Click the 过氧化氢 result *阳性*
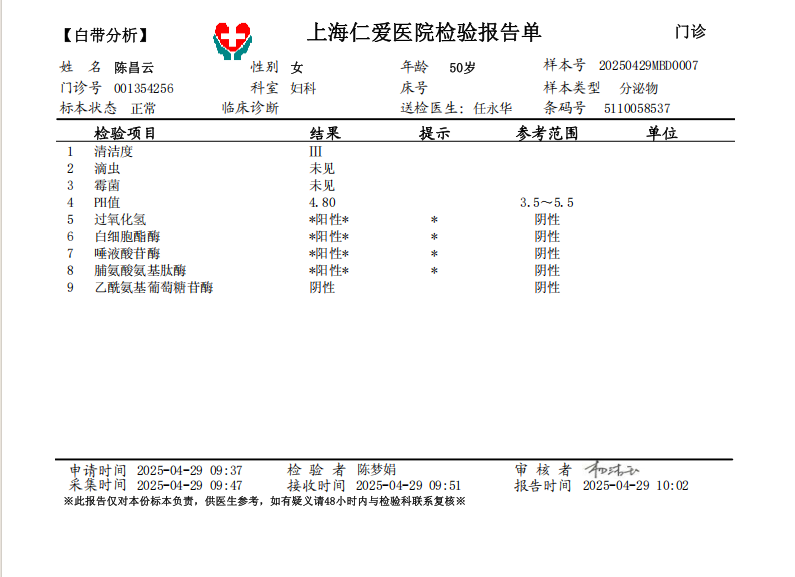The height and width of the screenshot is (577, 795). pyautogui.click(x=329, y=220)
